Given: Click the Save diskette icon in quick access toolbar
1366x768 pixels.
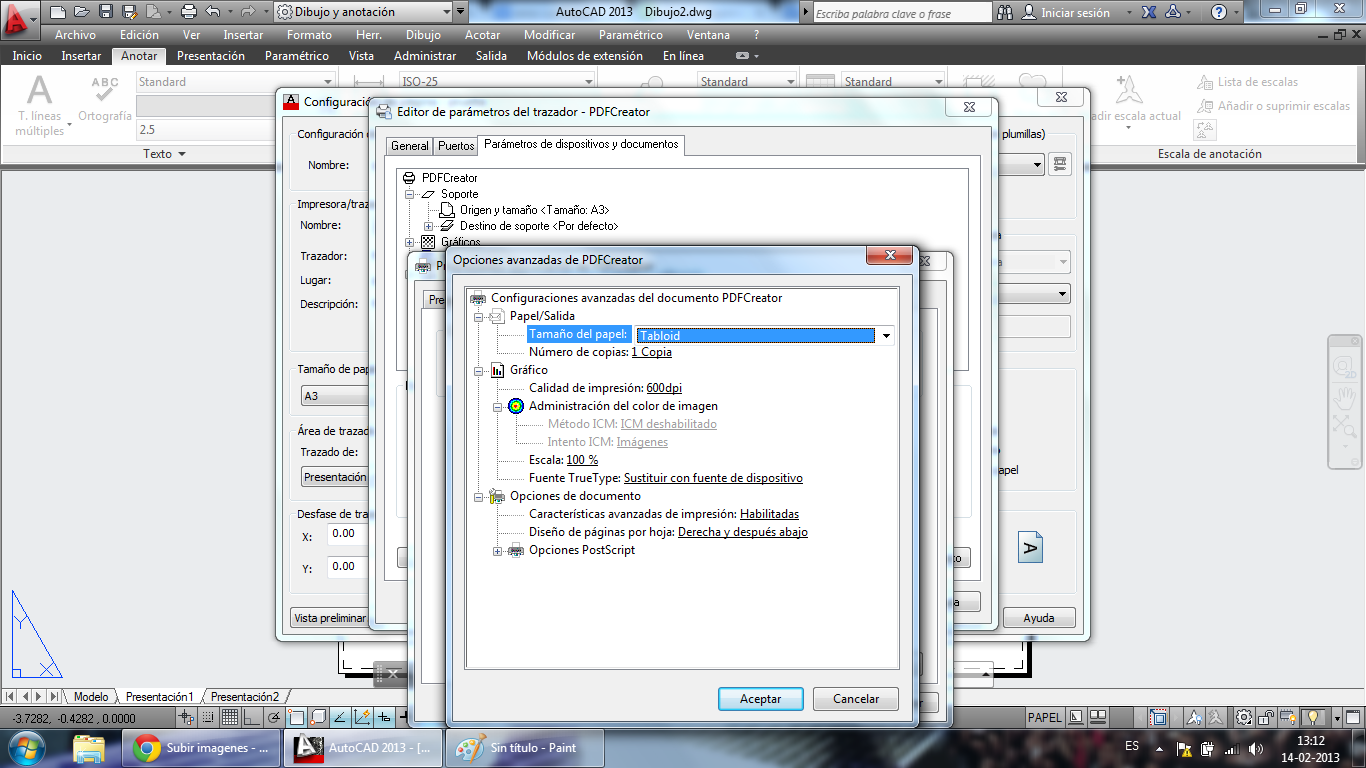Looking at the screenshot, I should [x=105, y=12].
